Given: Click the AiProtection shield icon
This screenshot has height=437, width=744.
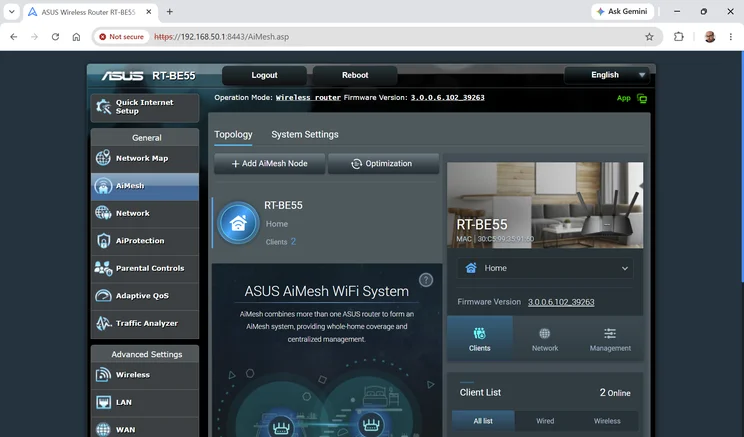Looking at the screenshot, I should tap(103, 241).
